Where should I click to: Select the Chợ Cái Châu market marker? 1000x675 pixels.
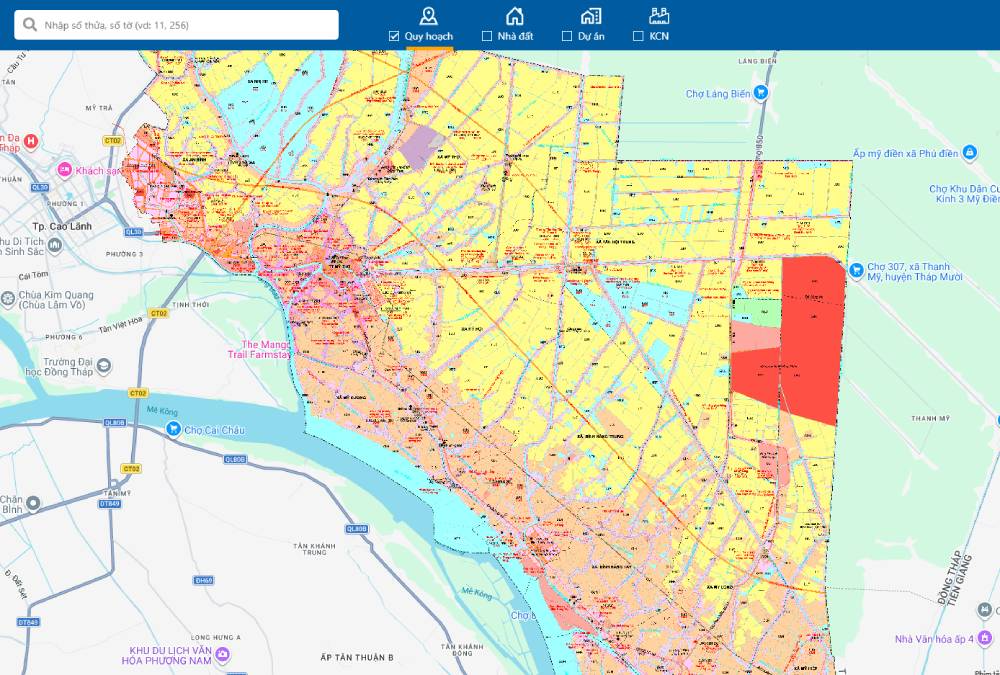[x=174, y=430]
